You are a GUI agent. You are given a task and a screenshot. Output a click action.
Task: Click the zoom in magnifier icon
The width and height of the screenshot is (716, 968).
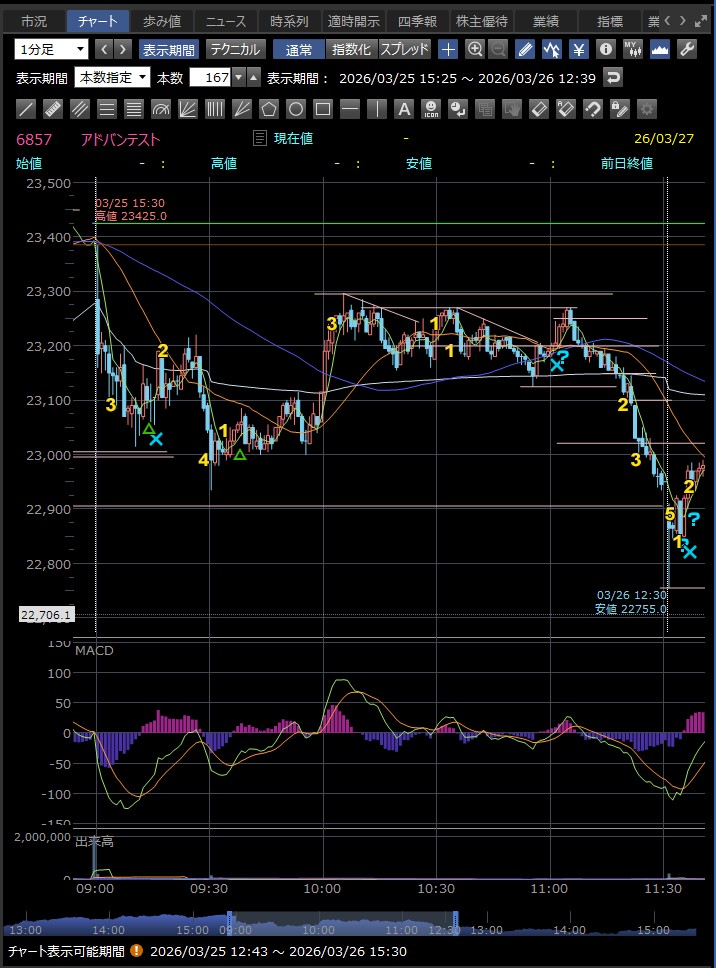click(475, 48)
